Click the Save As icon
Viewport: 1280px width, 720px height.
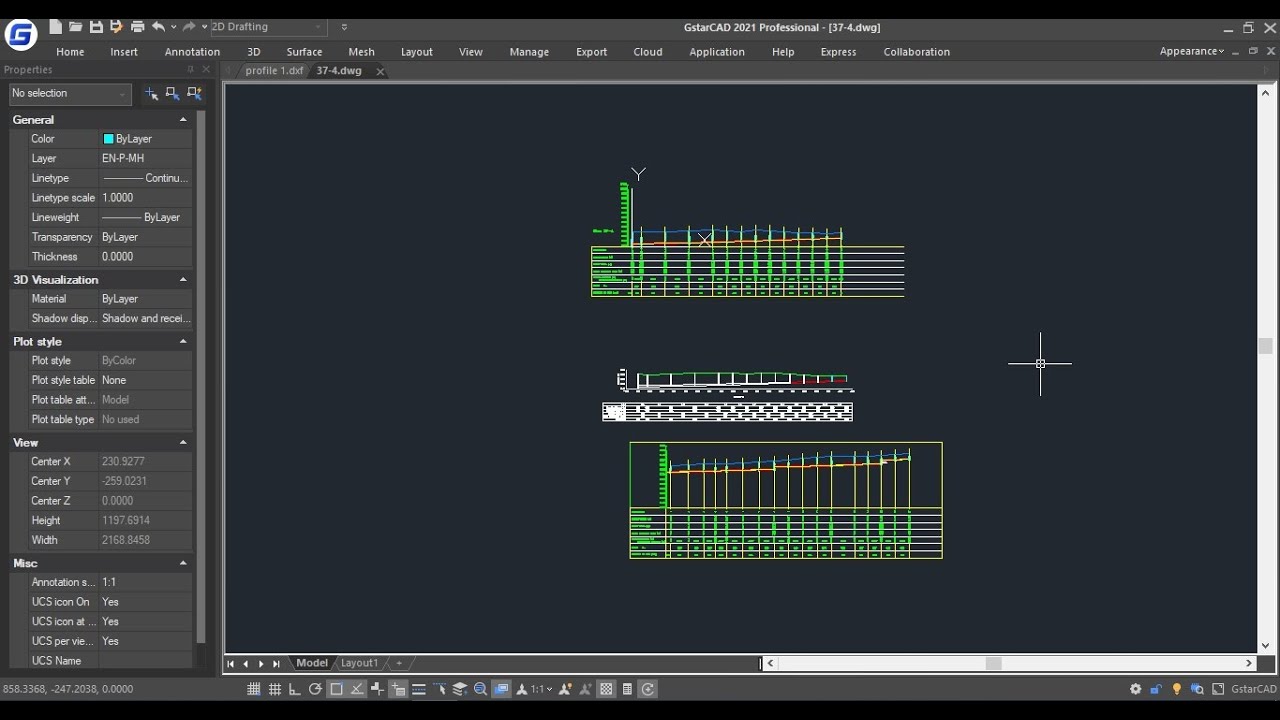point(116,27)
